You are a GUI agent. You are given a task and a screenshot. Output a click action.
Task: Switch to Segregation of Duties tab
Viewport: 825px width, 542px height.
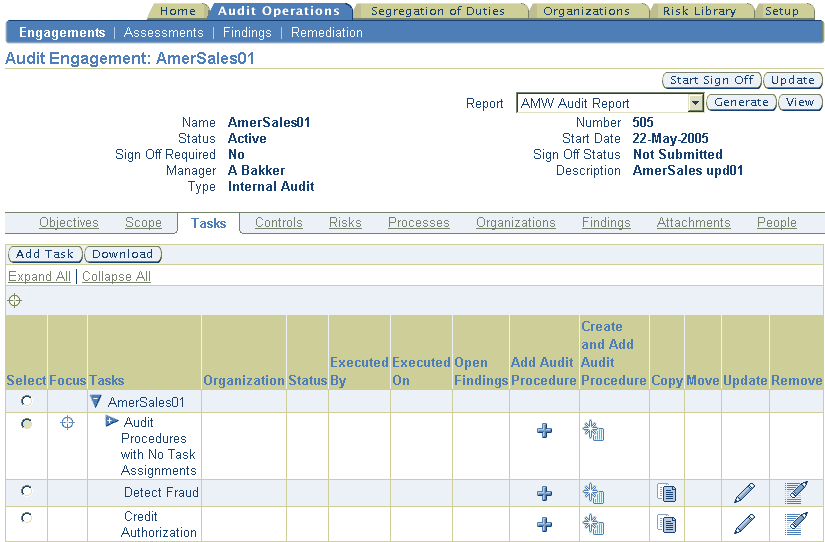(438, 11)
